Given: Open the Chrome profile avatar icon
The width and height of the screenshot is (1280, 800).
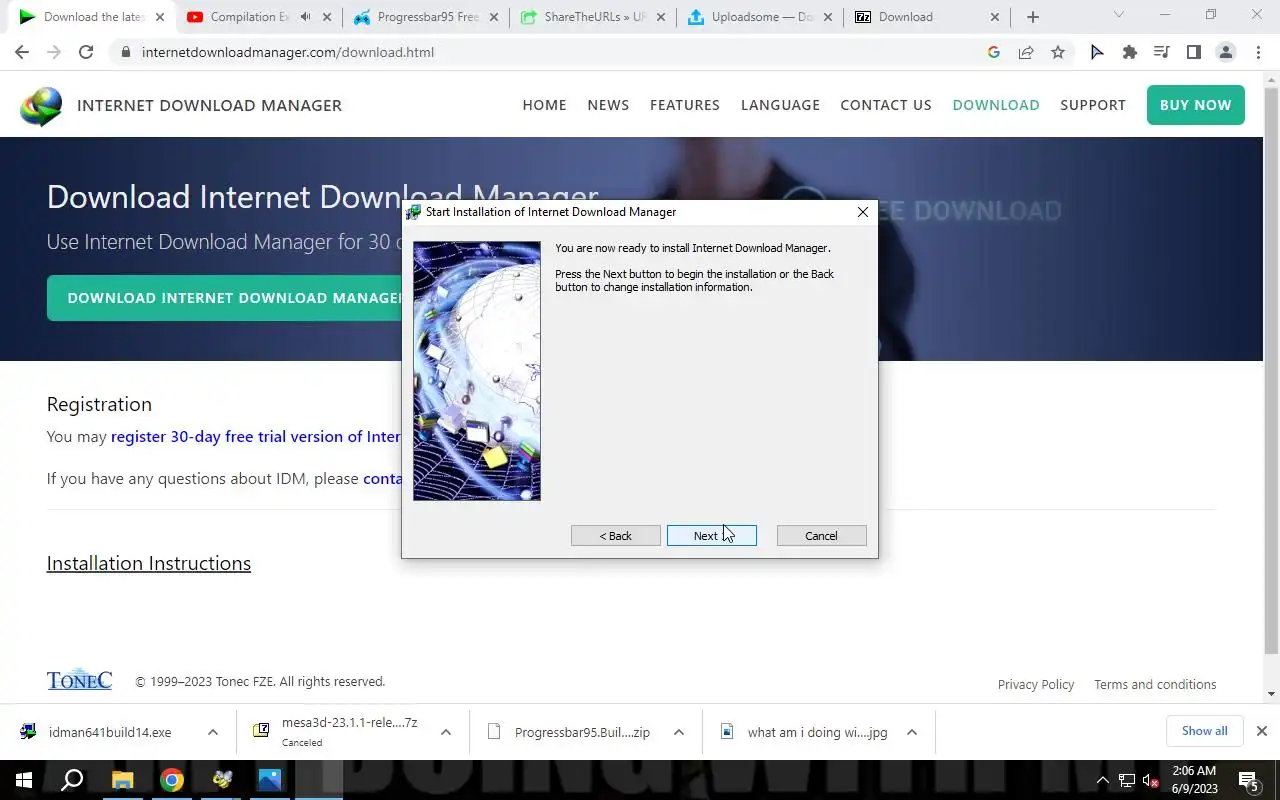Looking at the screenshot, I should pos(1226,52).
